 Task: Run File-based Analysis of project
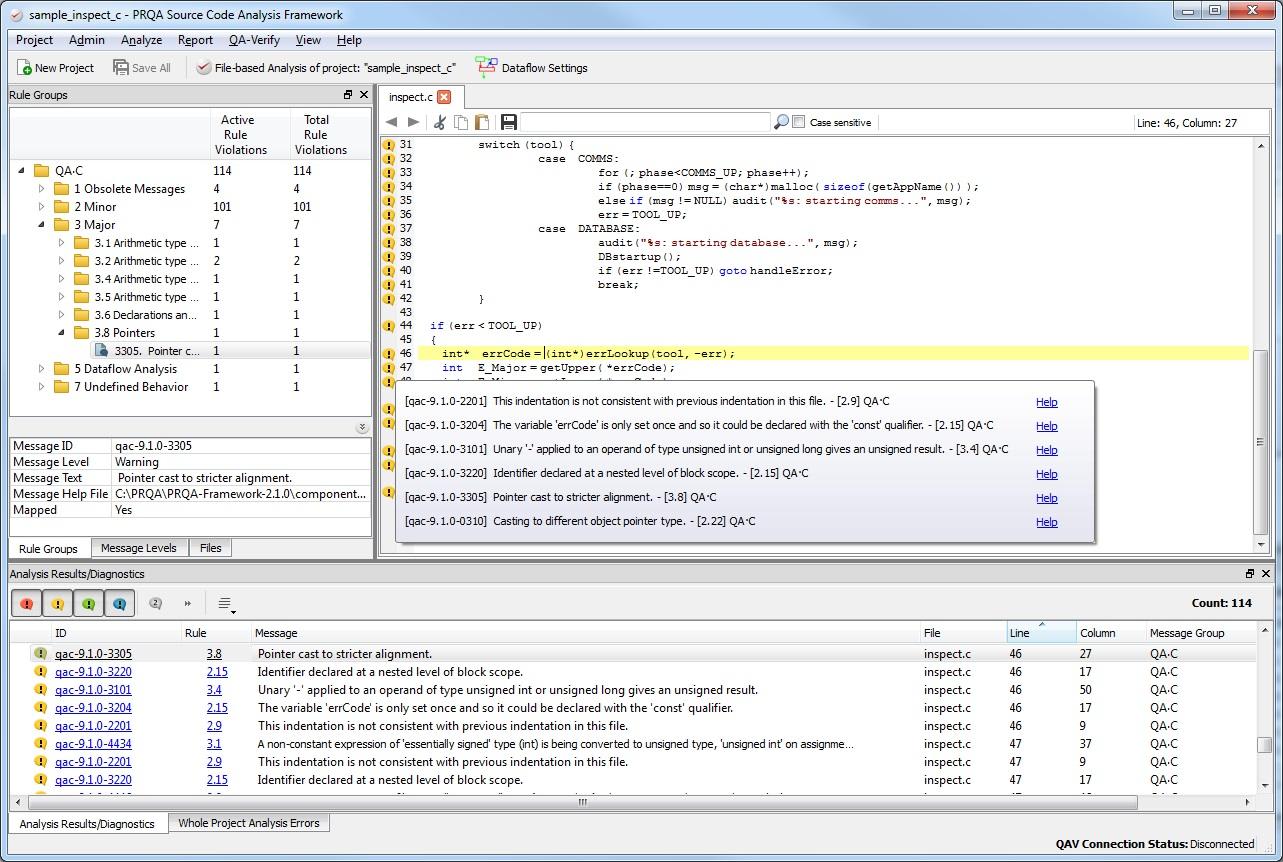(x=325, y=68)
